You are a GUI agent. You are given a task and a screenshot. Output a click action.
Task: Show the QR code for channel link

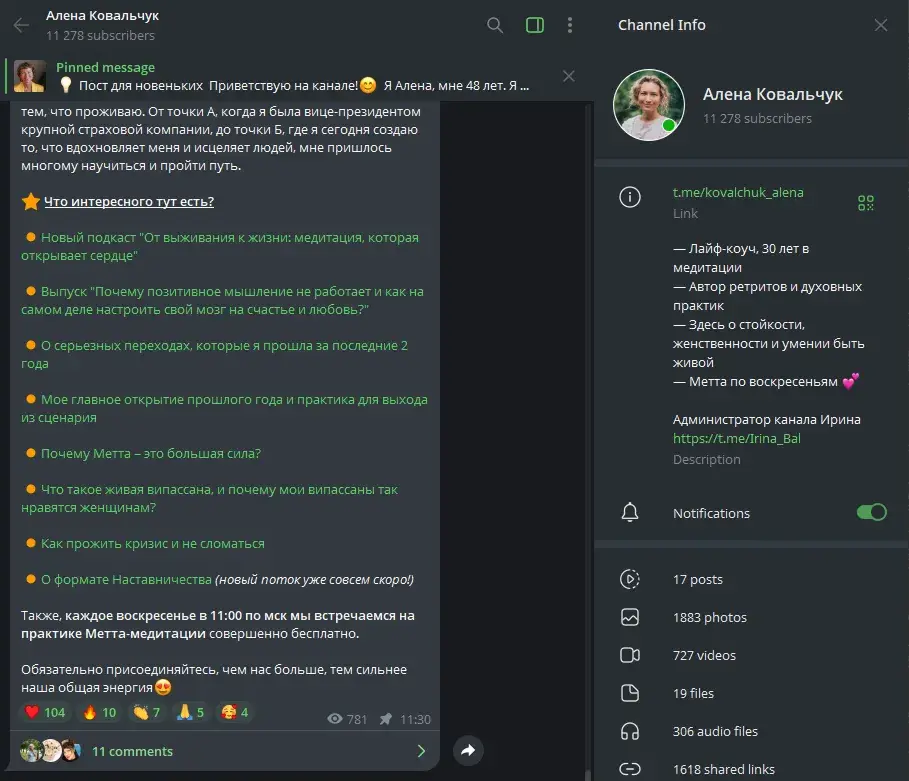(866, 203)
